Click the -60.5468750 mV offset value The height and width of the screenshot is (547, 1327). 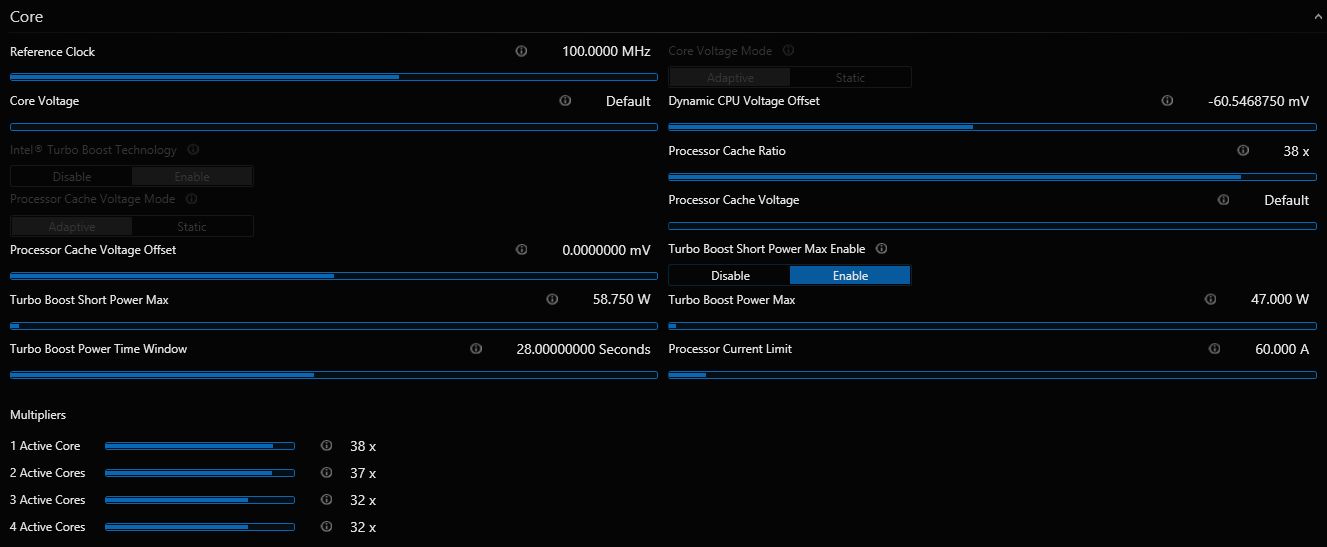pyautogui.click(x=1259, y=101)
